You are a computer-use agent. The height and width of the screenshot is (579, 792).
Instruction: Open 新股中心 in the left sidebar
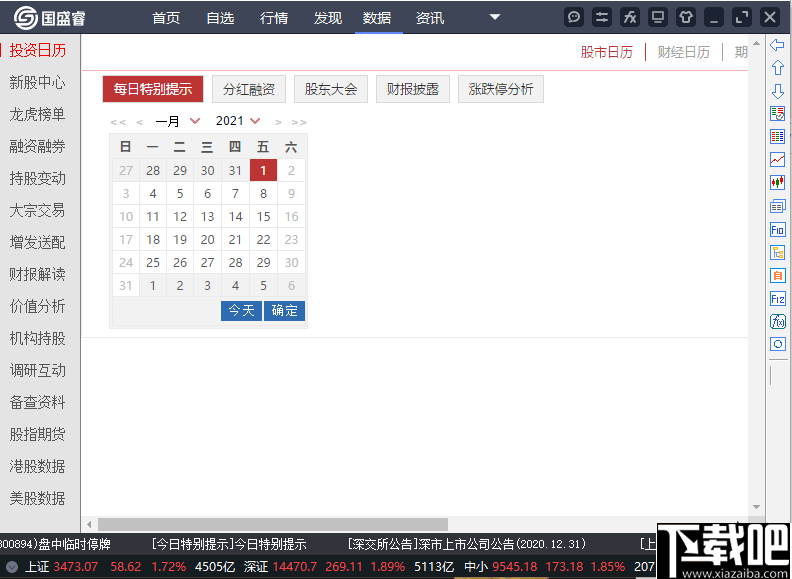tap(37, 82)
